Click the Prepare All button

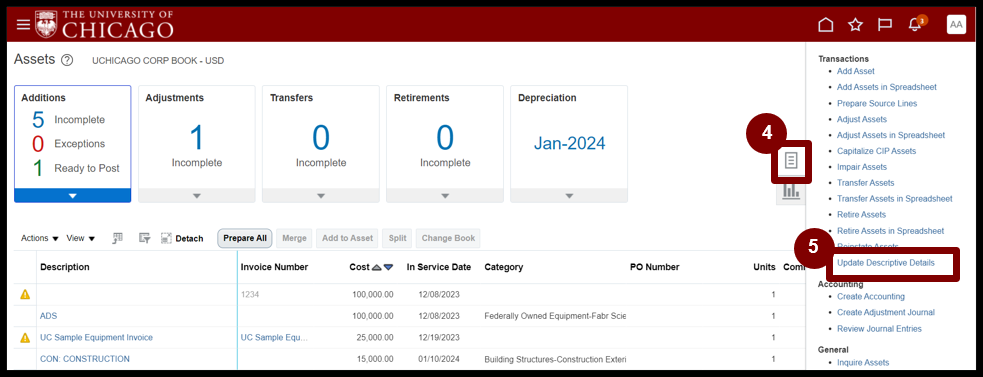tap(245, 238)
